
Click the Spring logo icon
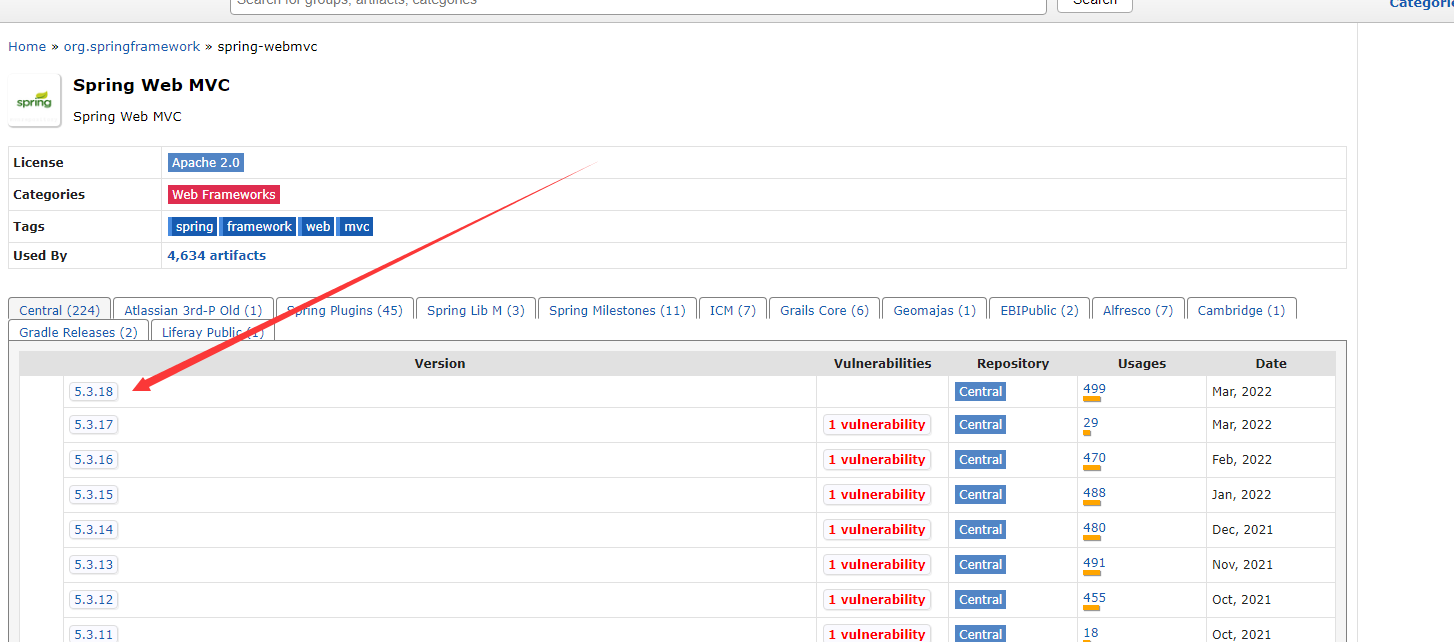(34, 101)
